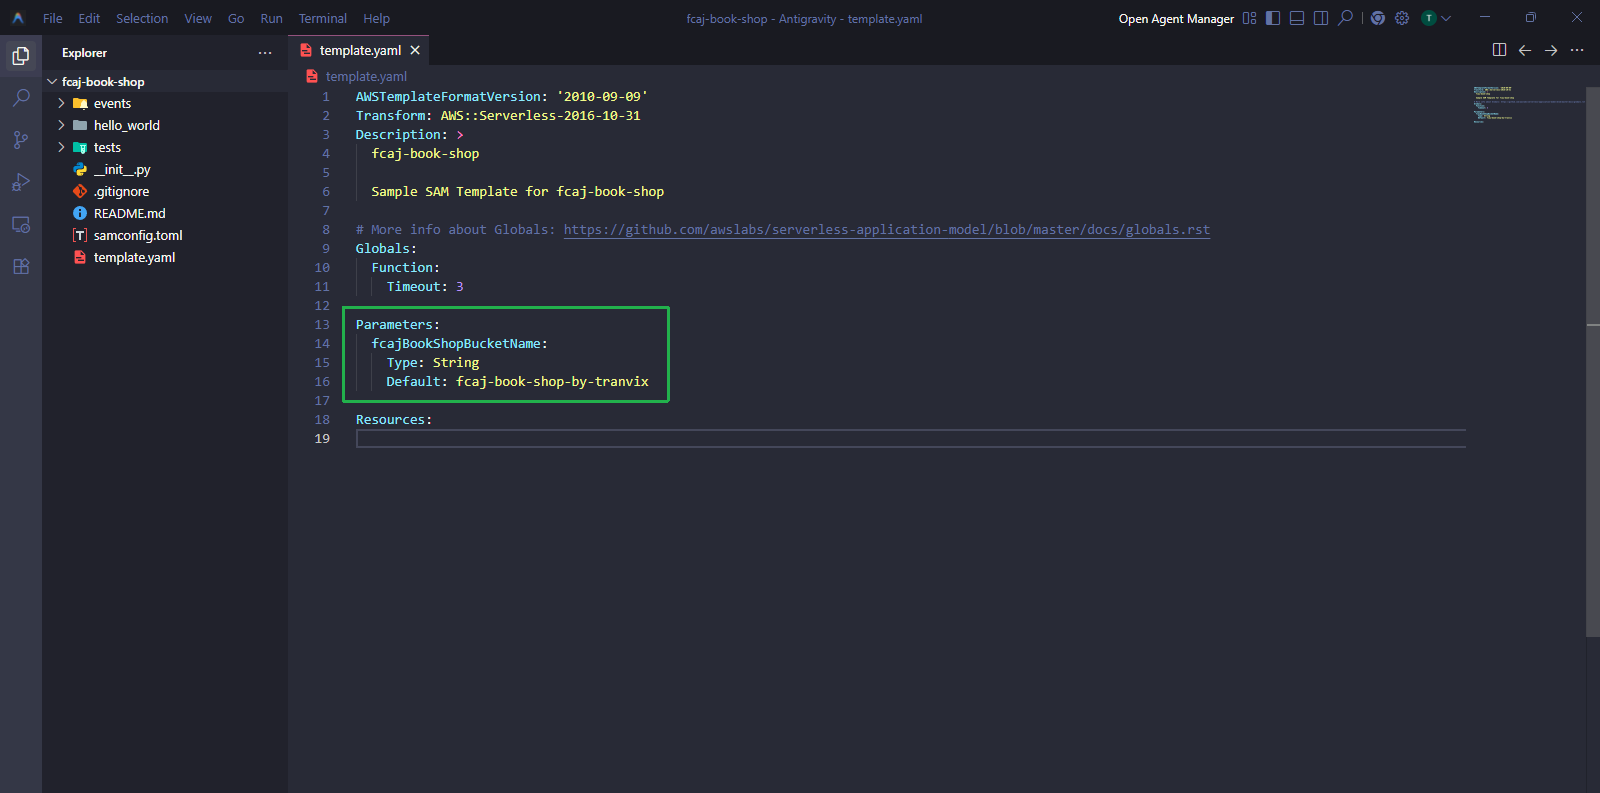Expand the hello_world folder chevron
The image size is (1600, 793).
coord(61,125)
